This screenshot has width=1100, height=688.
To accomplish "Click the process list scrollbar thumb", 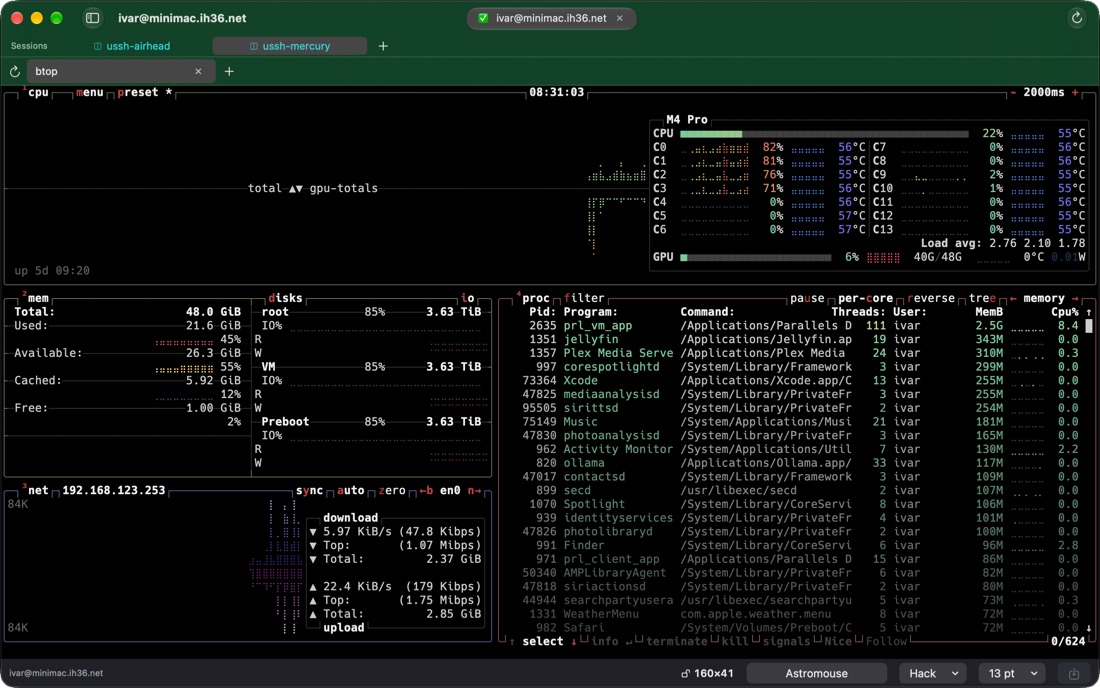I will point(1089,326).
